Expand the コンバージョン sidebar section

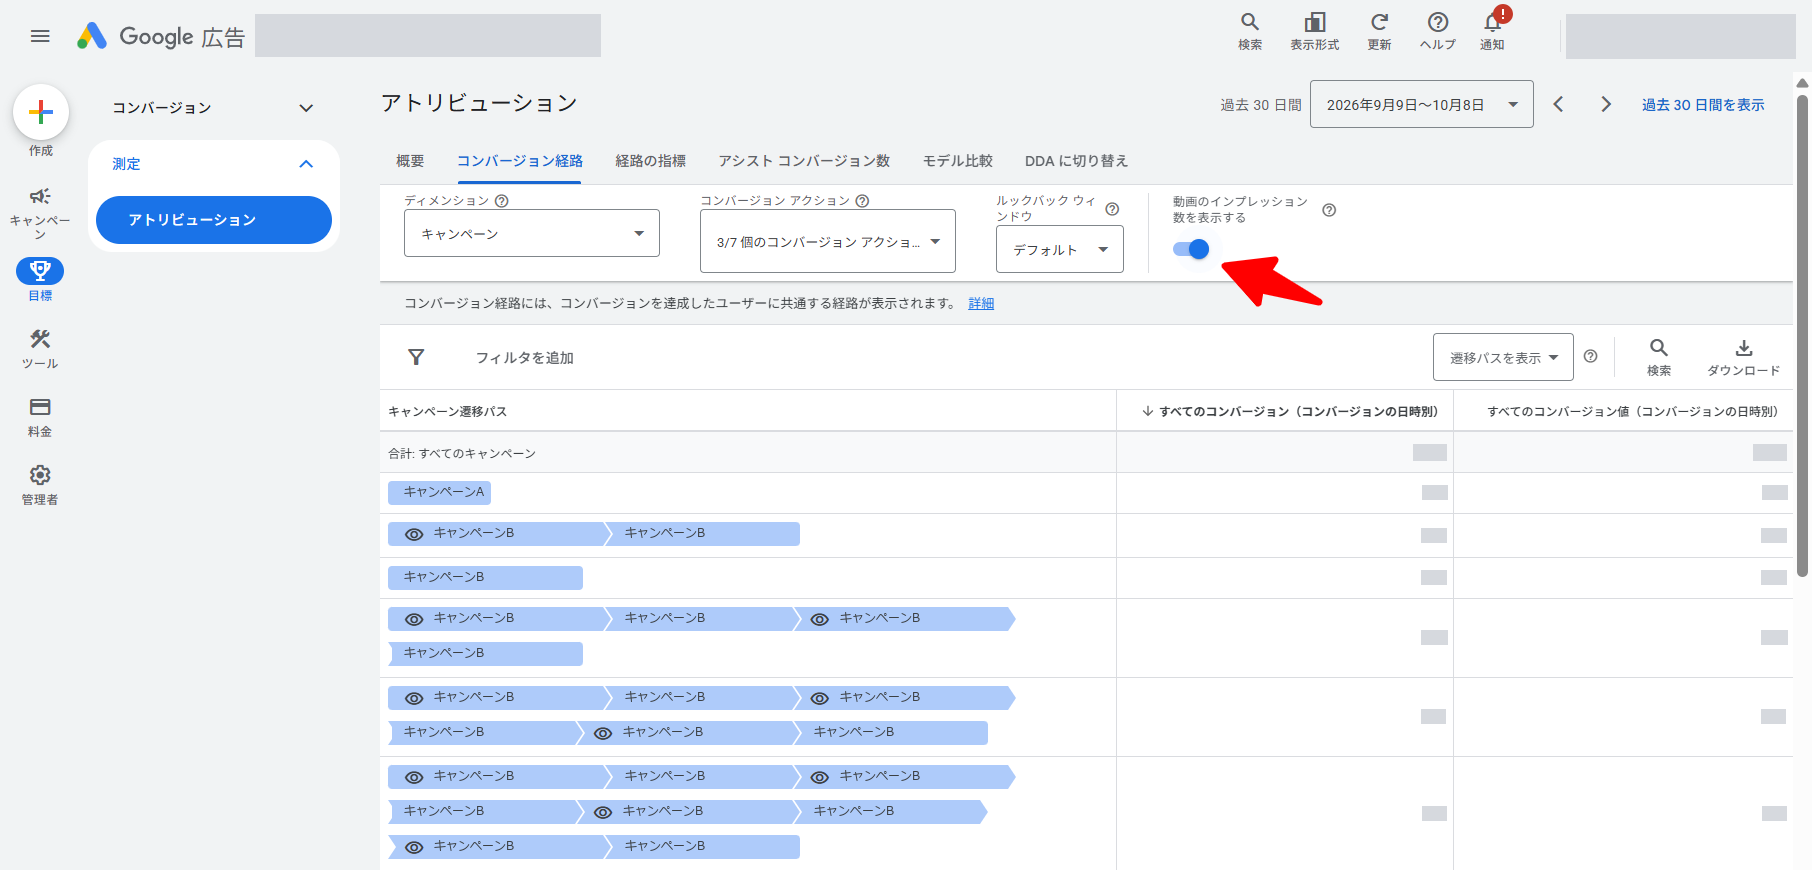click(x=214, y=108)
